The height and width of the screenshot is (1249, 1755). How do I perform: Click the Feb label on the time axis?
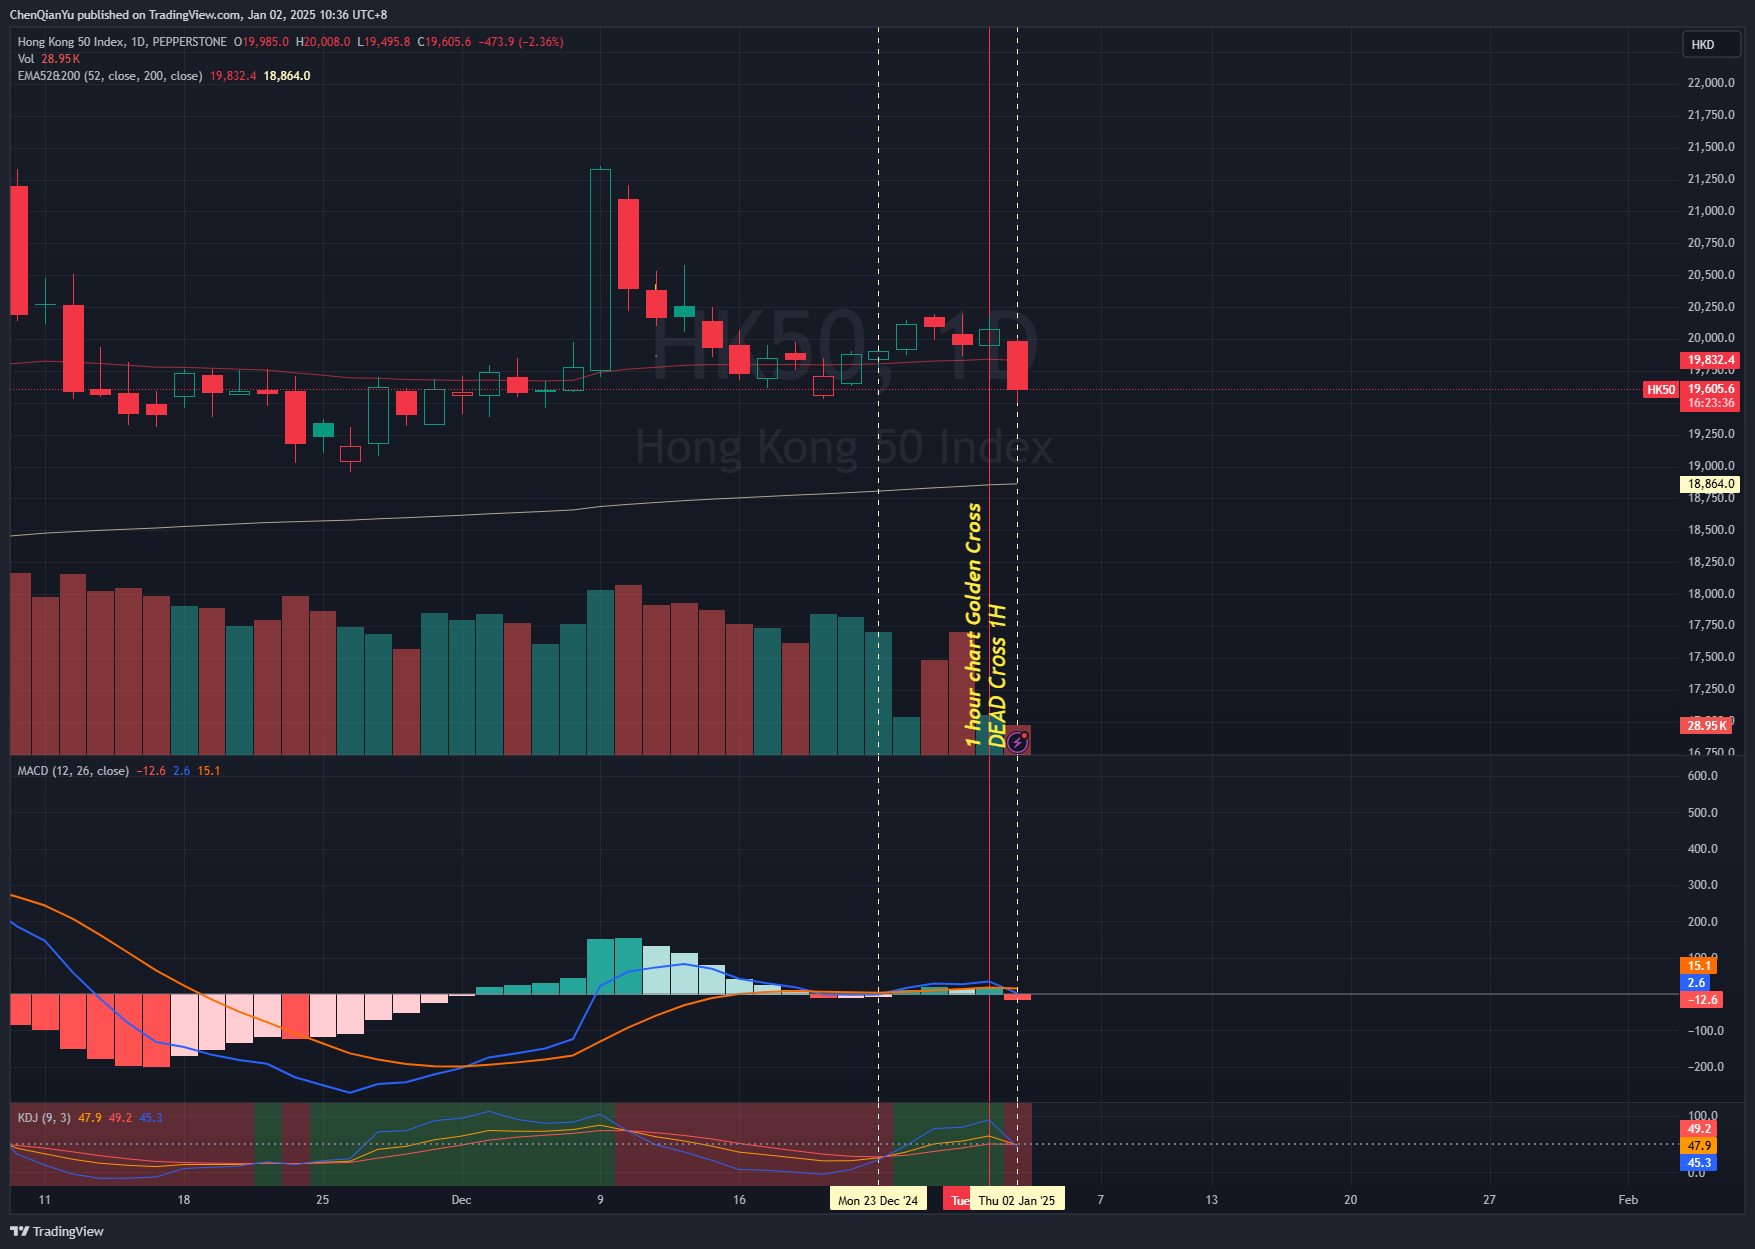[1628, 1200]
